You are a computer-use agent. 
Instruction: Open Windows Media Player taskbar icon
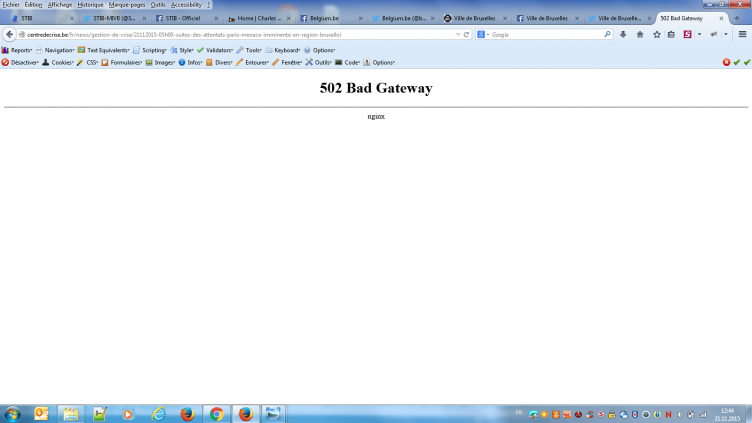(128, 414)
